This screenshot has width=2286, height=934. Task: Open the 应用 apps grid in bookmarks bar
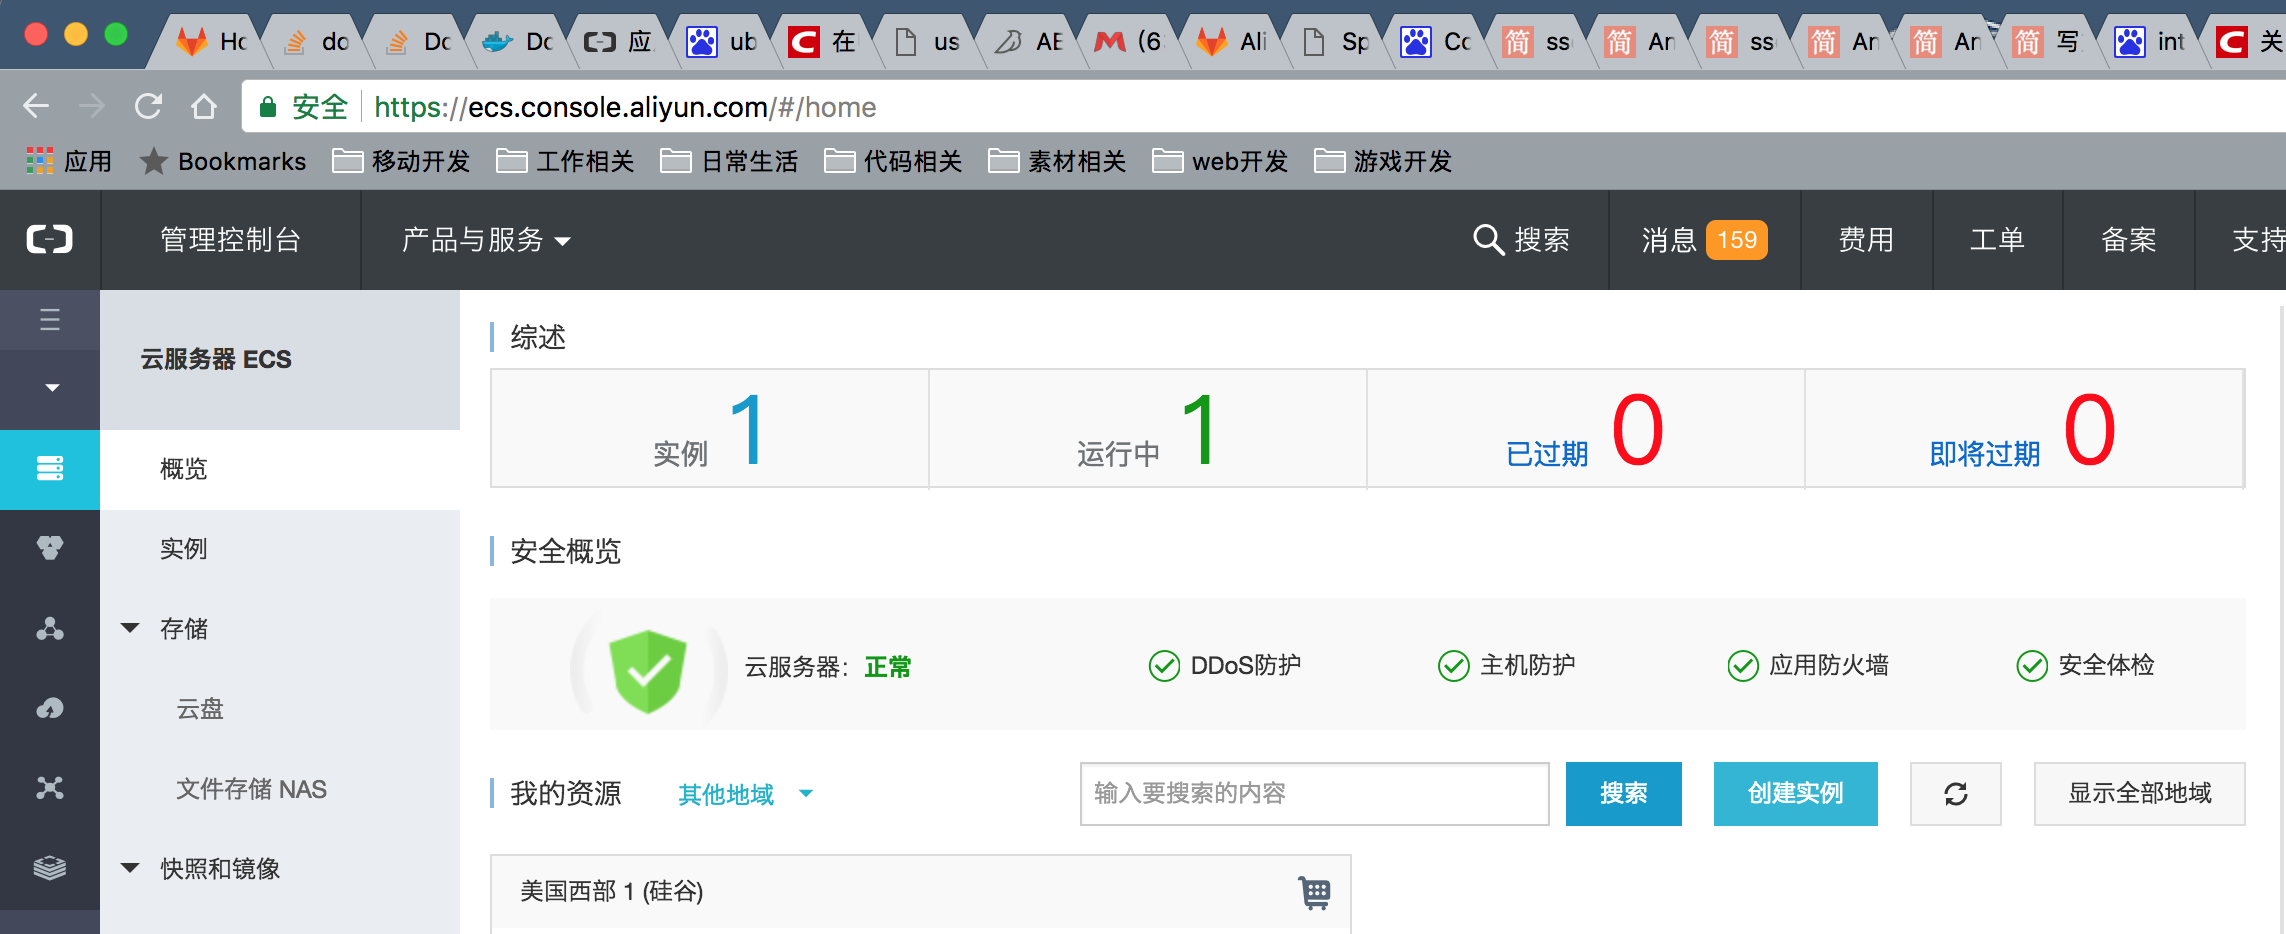(x=68, y=161)
